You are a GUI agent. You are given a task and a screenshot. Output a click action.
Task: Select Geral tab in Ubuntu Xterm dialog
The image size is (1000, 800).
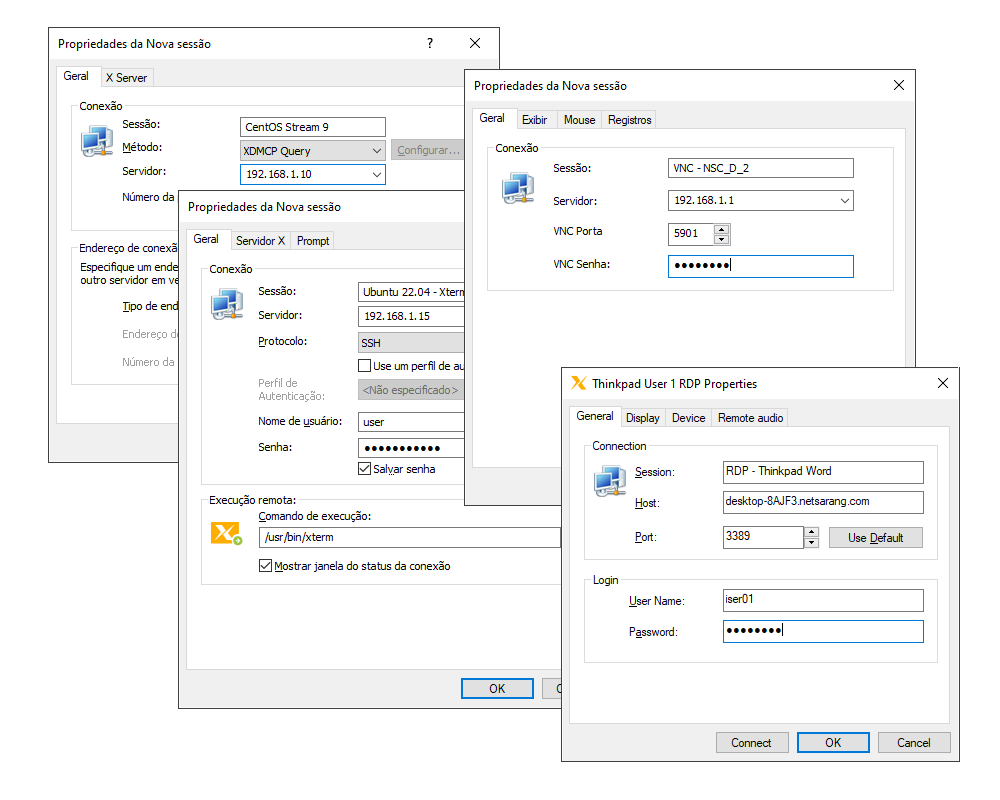tap(206, 239)
